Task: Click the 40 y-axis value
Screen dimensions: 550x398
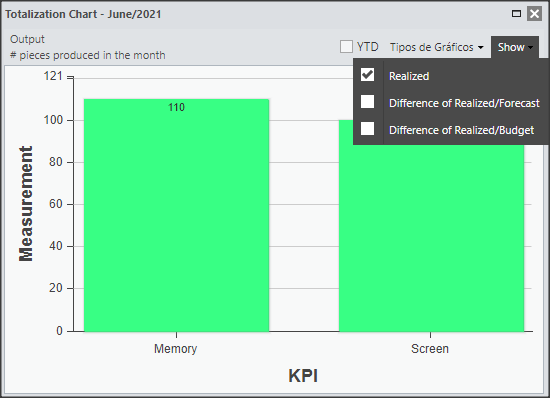Action: tap(56, 246)
